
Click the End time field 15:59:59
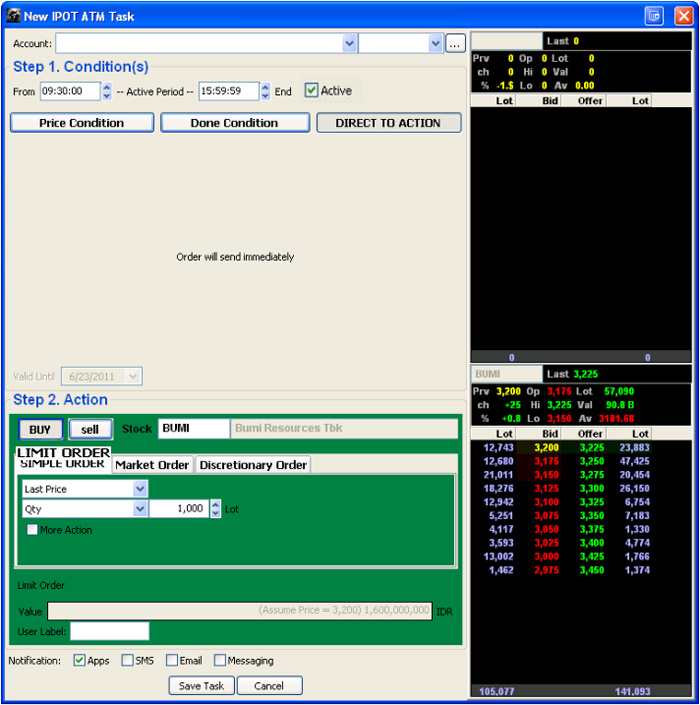pos(229,91)
